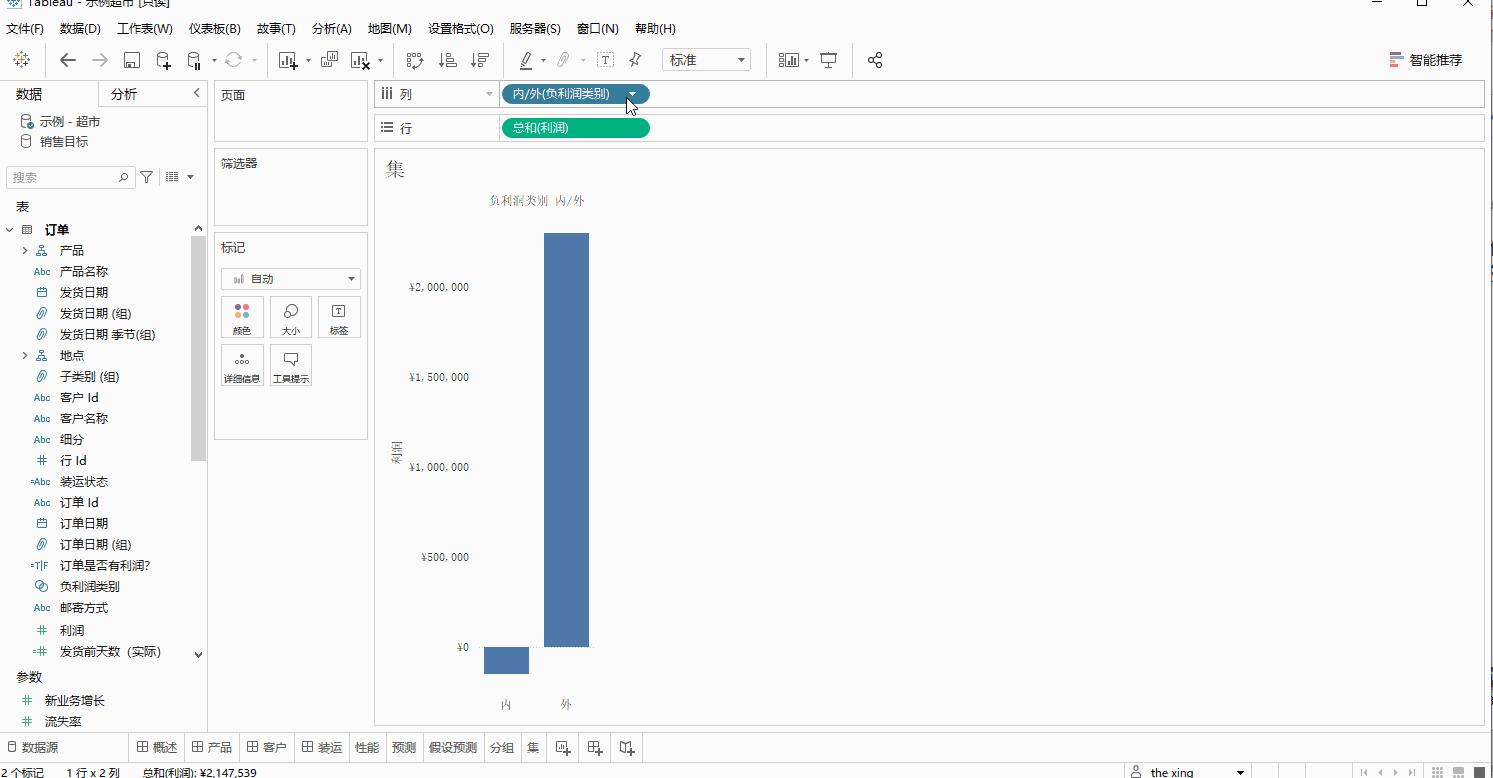Viewport: 1493px width, 778px height.
Task: Click the undo back arrow
Action: [x=68, y=60]
